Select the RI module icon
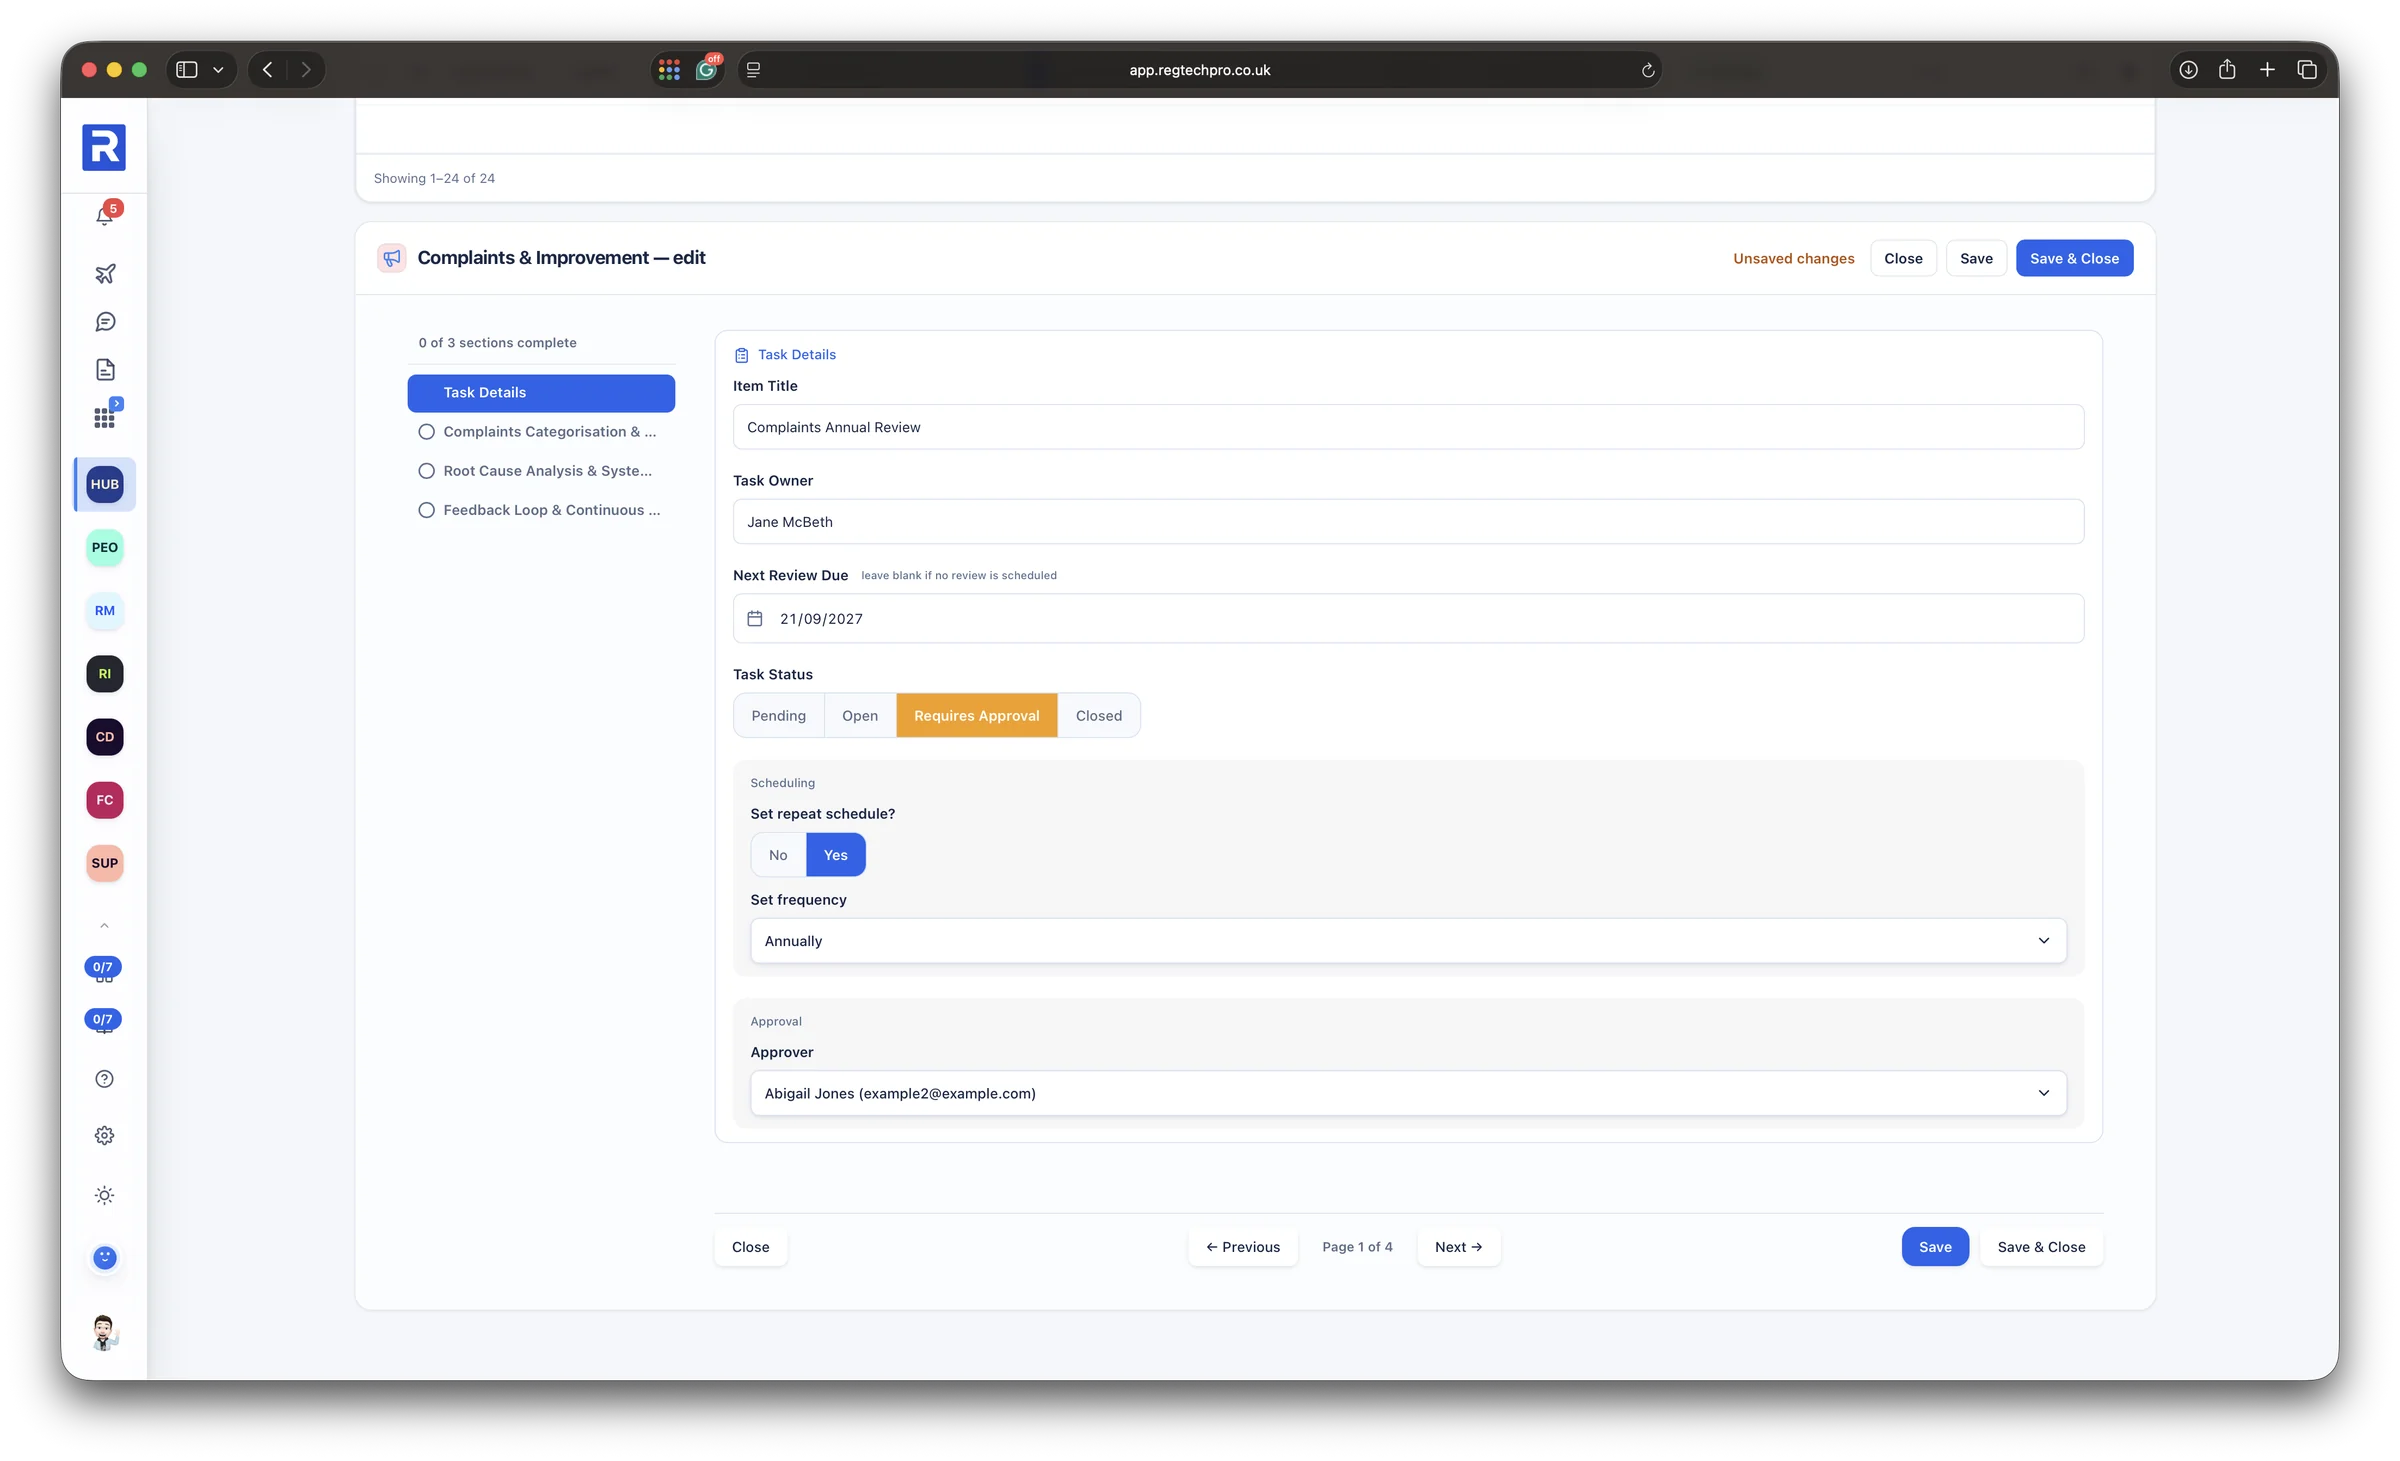The height and width of the screenshot is (1461, 2400). [105, 674]
